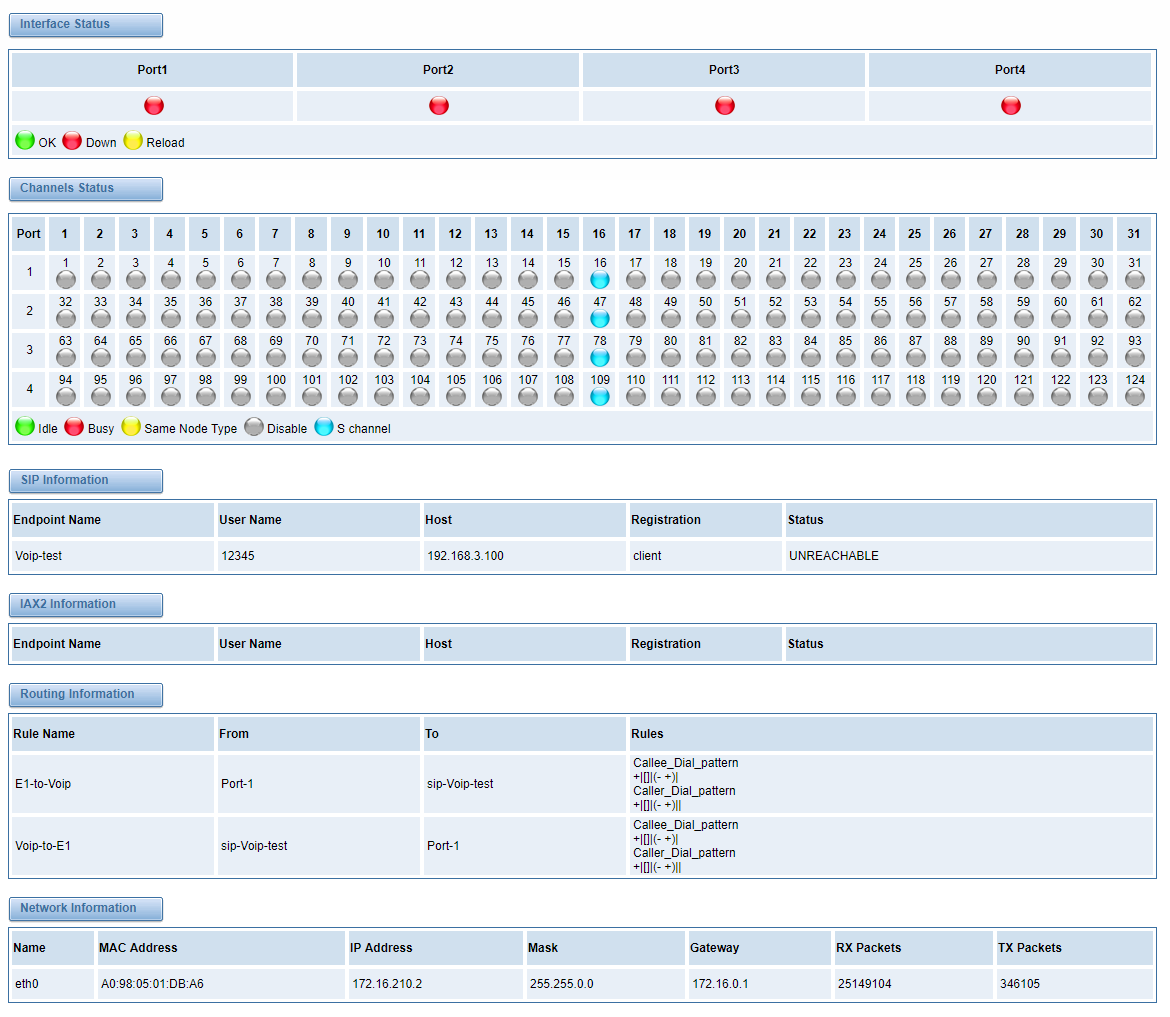Click the red Port1 status indicator
Image resolution: width=1170 pixels, height=1017 pixels.
[x=154, y=105]
